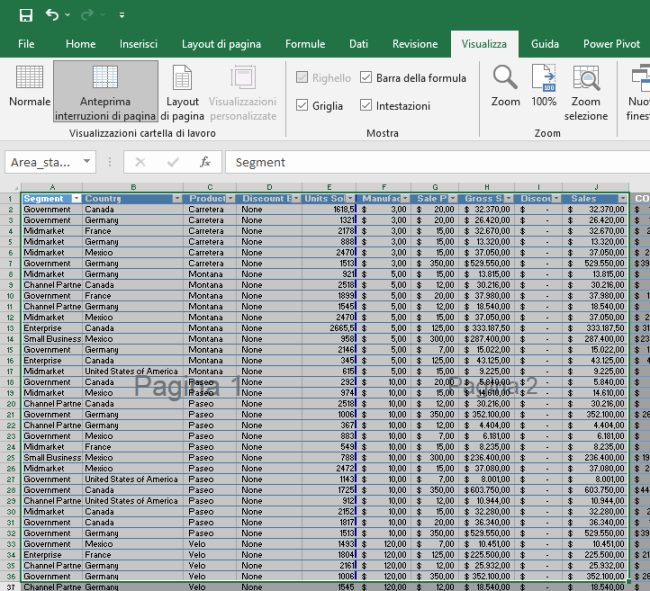This screenshot has width=650, height=591.
Task: Open Nuova finestra
Action: tap(638, 93)
